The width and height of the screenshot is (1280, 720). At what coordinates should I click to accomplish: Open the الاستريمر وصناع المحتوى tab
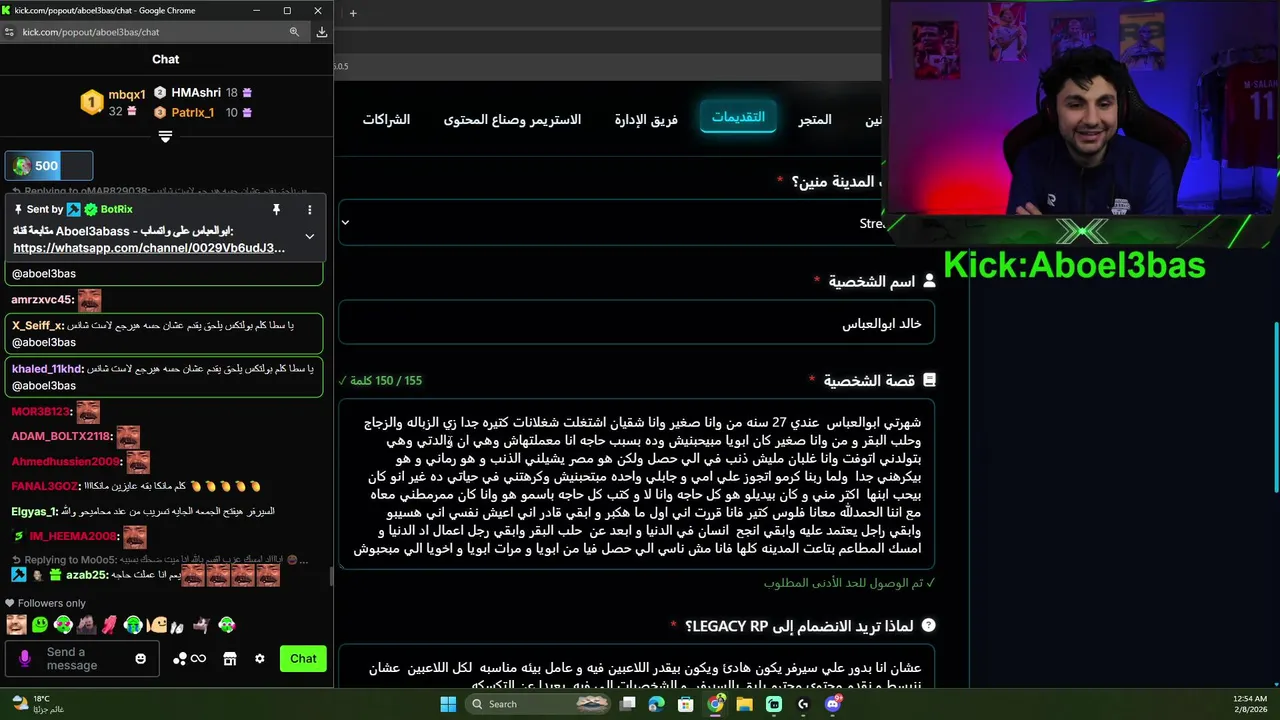pyautogui.click(x=512, y=120)
